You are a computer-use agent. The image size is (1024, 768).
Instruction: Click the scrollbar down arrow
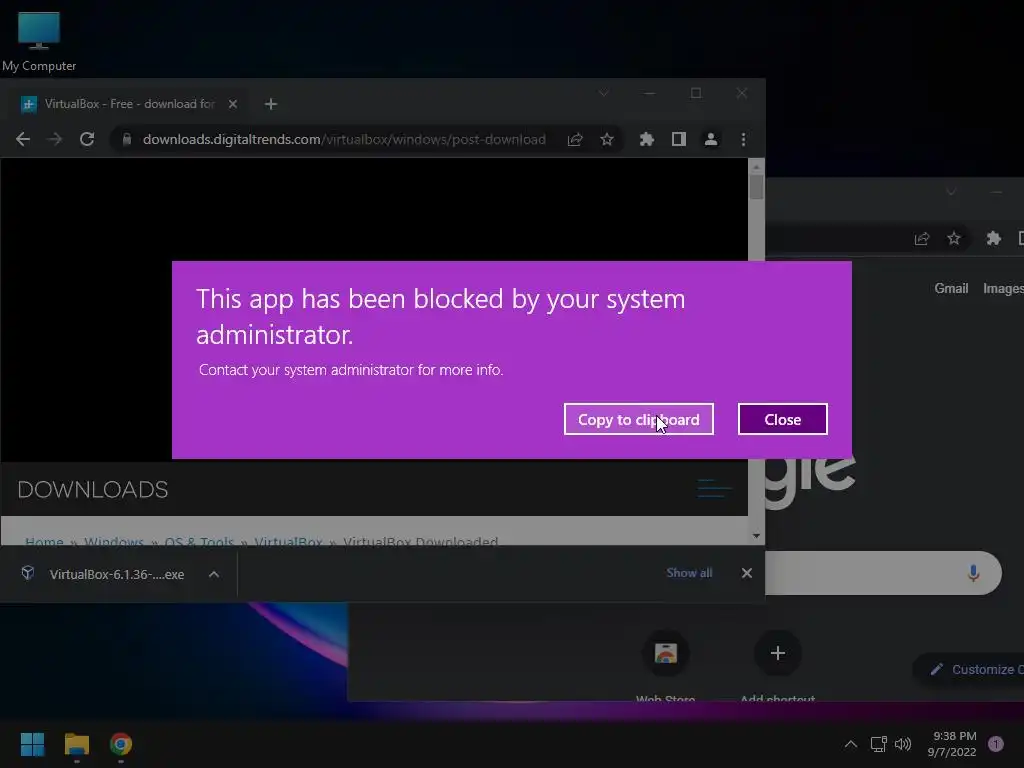[756, 536]
